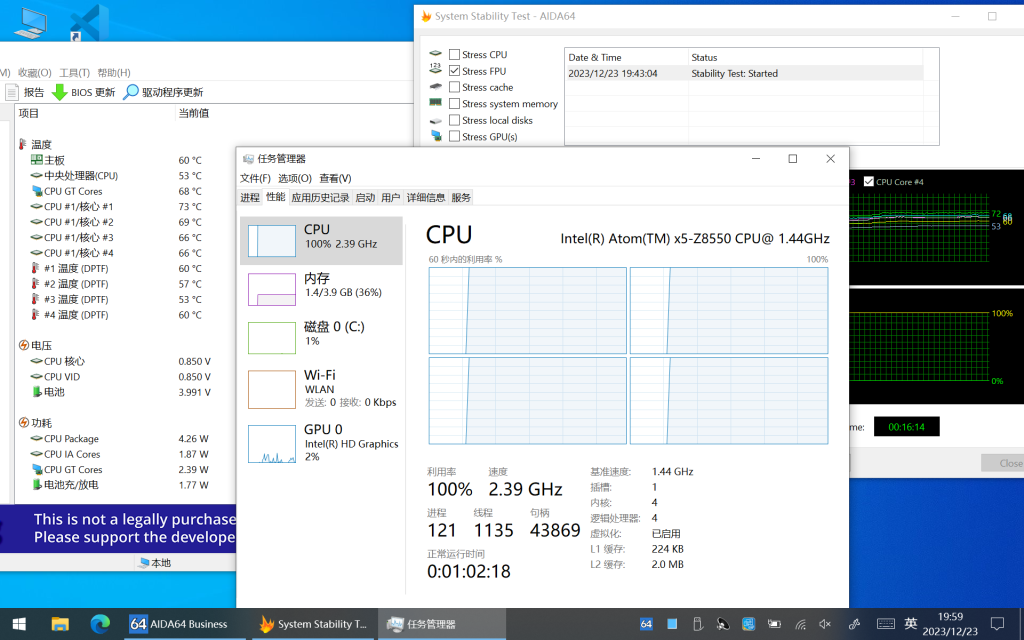Select 磁盘 0 (C:) in Task Manager sidebar
This screenshot has height=640, width=1024.
tap(321, 337)
